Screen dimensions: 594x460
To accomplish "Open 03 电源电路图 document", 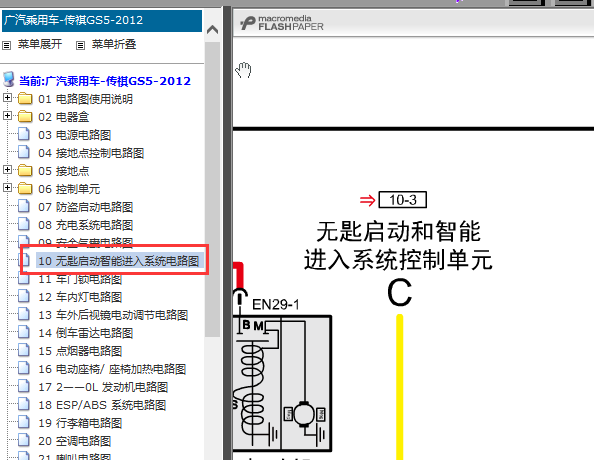I will (74, 135).
